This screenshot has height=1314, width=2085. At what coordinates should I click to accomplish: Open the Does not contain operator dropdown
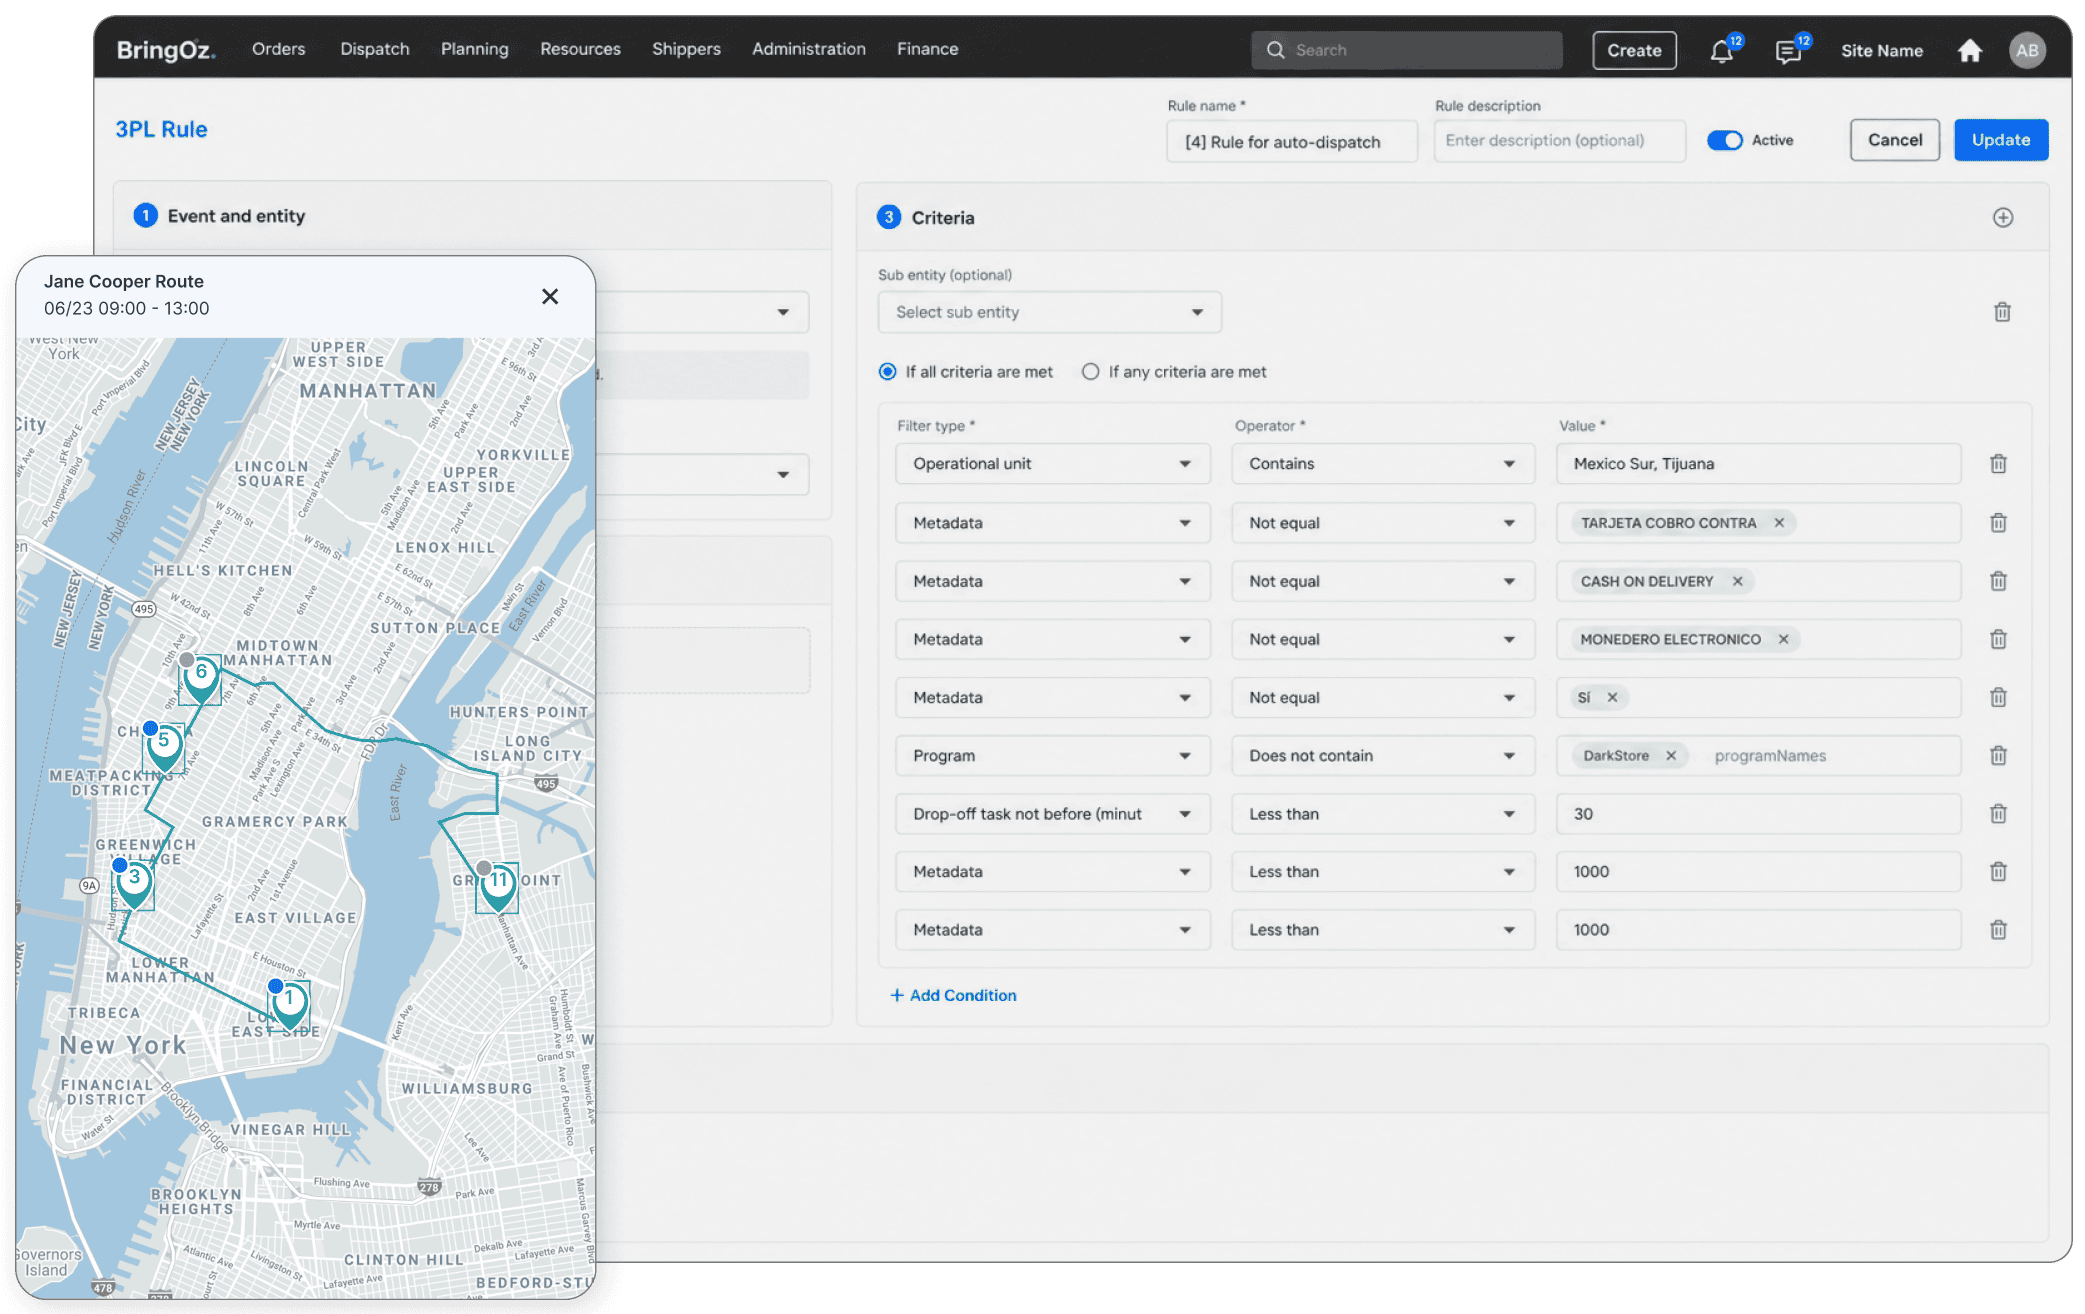(x=1382, y=756)
